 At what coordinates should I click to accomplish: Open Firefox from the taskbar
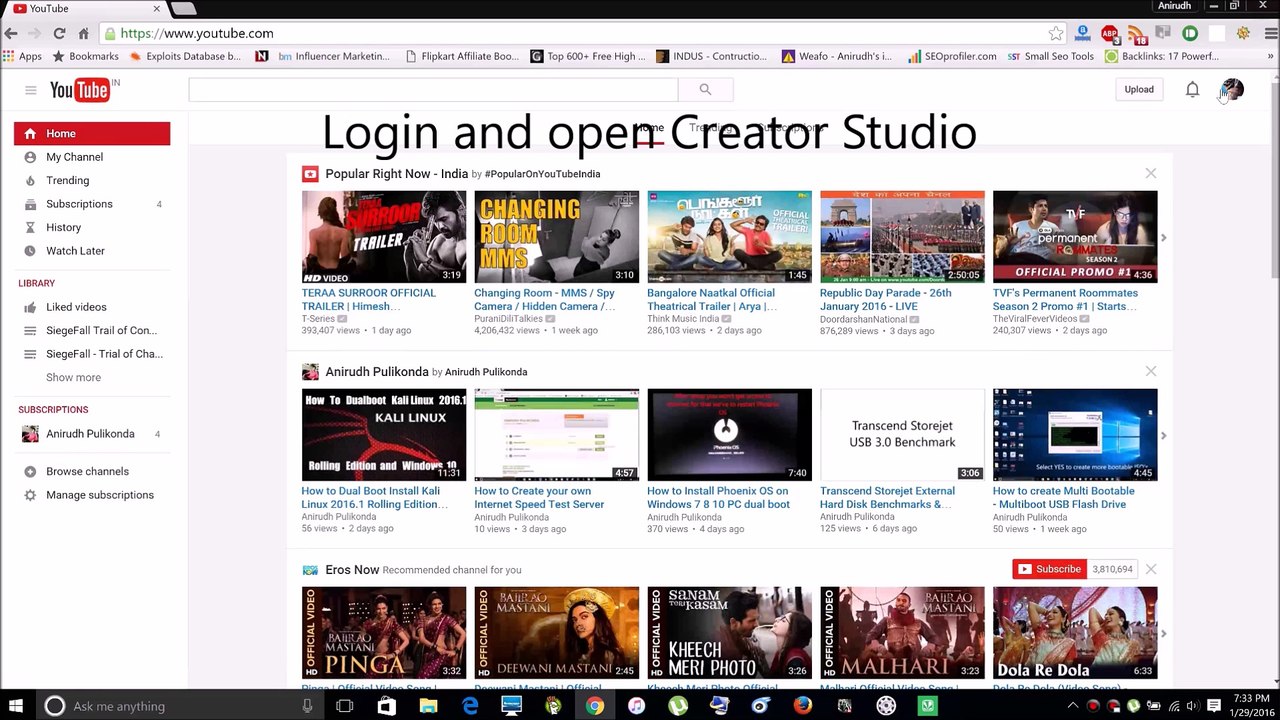pyautogui.click(x=803, y=706)
